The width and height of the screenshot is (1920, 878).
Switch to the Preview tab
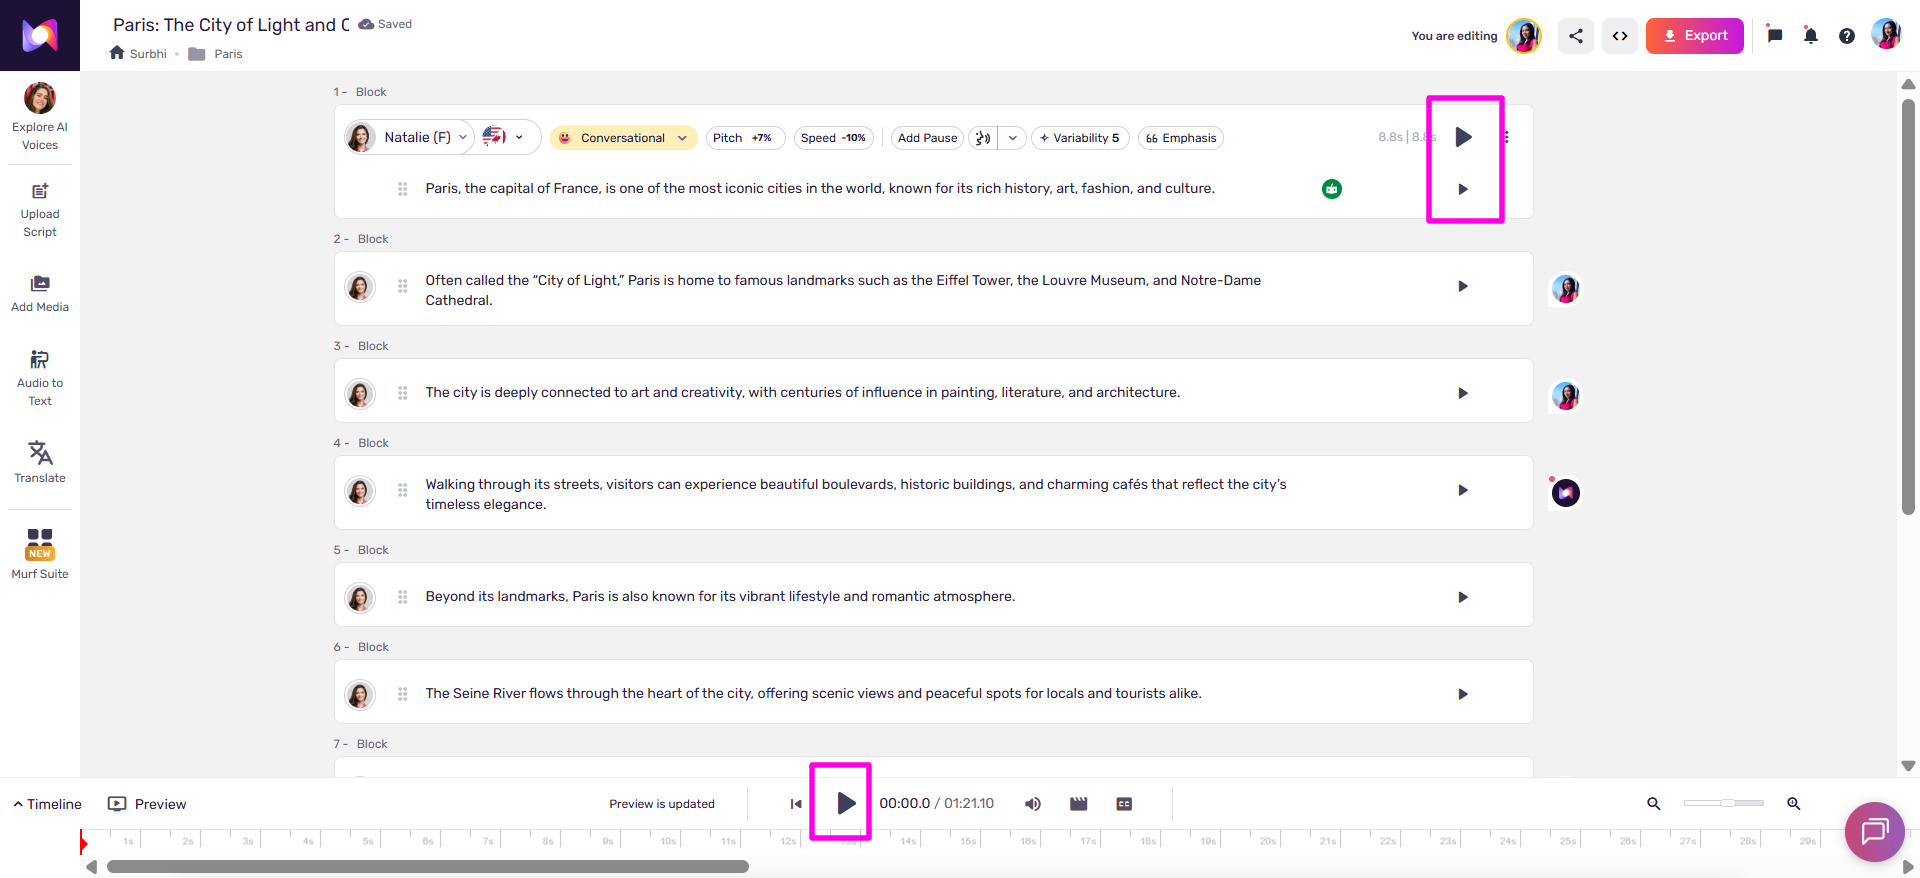[147, 804]
